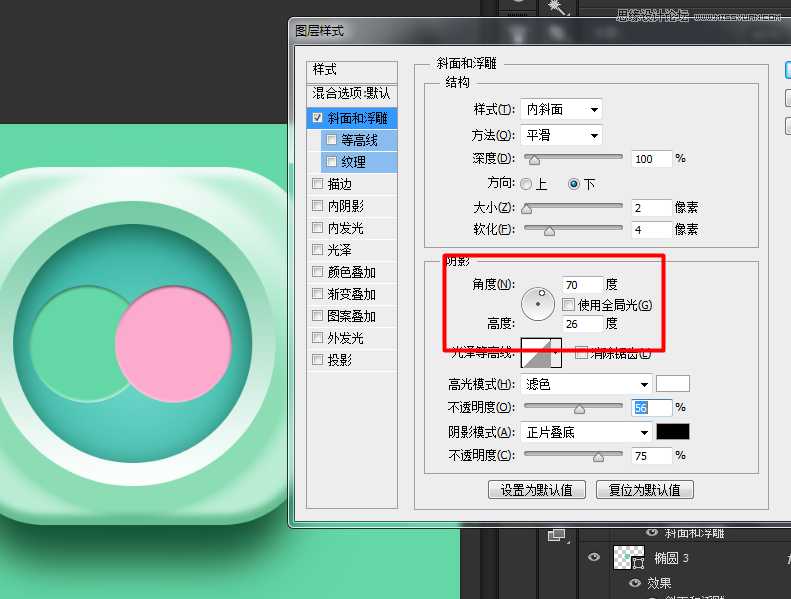Open 光泽等高线 contour picker arrow

click(x=556, y=353)
